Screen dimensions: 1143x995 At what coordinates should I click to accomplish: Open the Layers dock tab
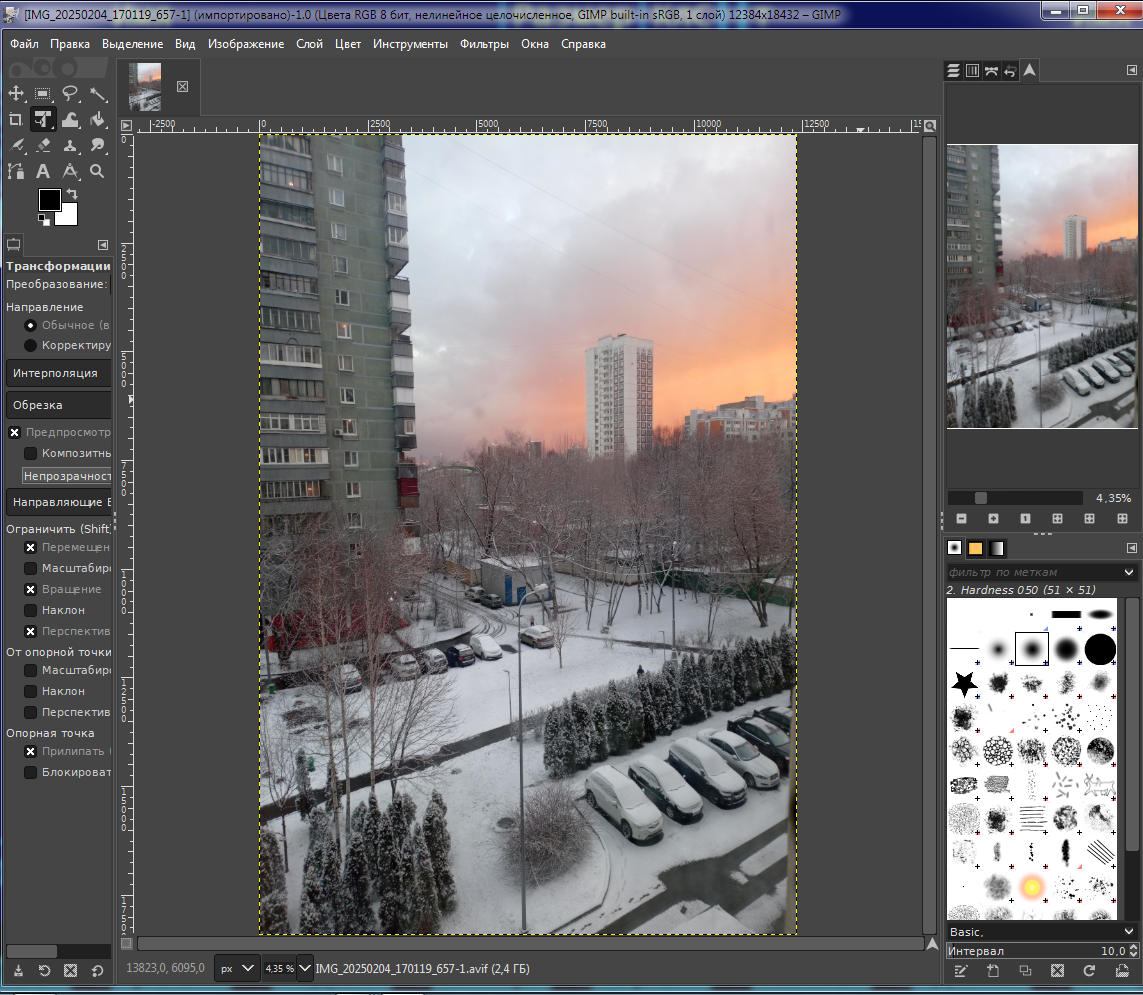[954, 71]
